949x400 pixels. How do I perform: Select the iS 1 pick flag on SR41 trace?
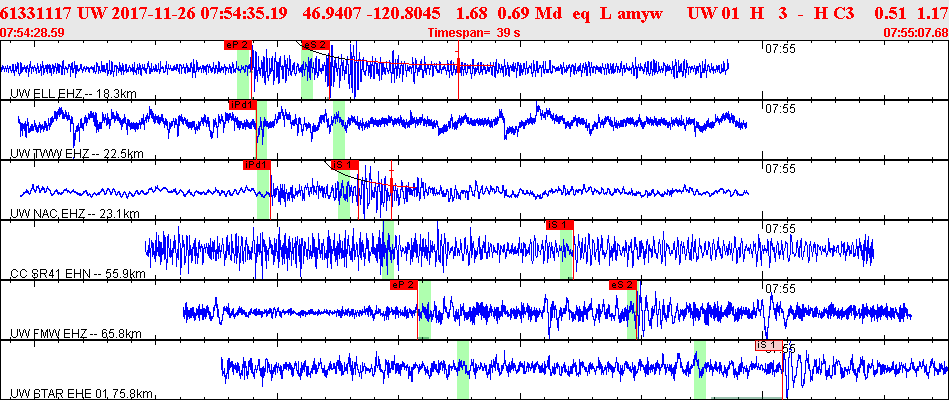pyautogui.click(x=559, y=225)
